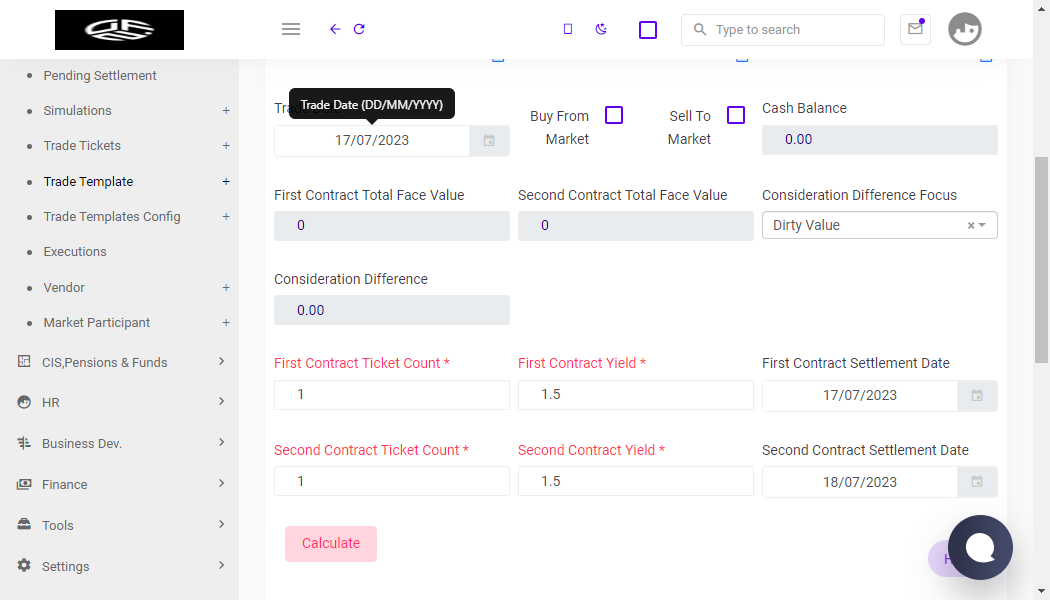Expand the Trade Tickets submenu
Viewport: 1050px width, 600px height.
coord(226,145)
